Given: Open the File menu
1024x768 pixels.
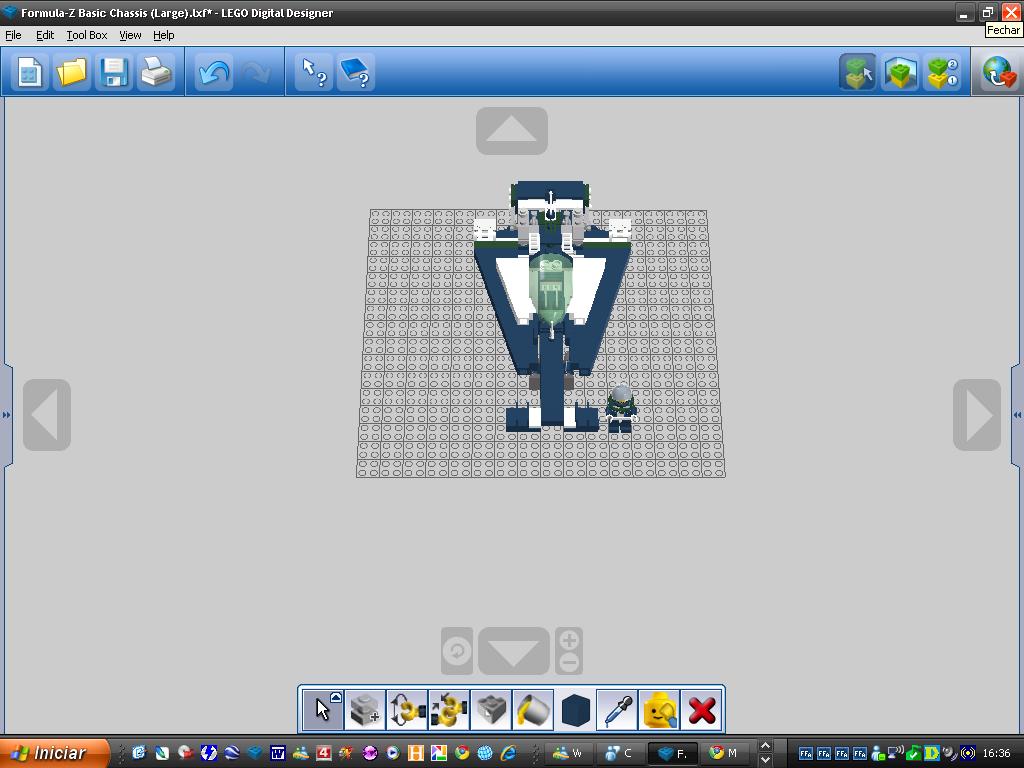Looking at the screenshot, I should 13,35.
